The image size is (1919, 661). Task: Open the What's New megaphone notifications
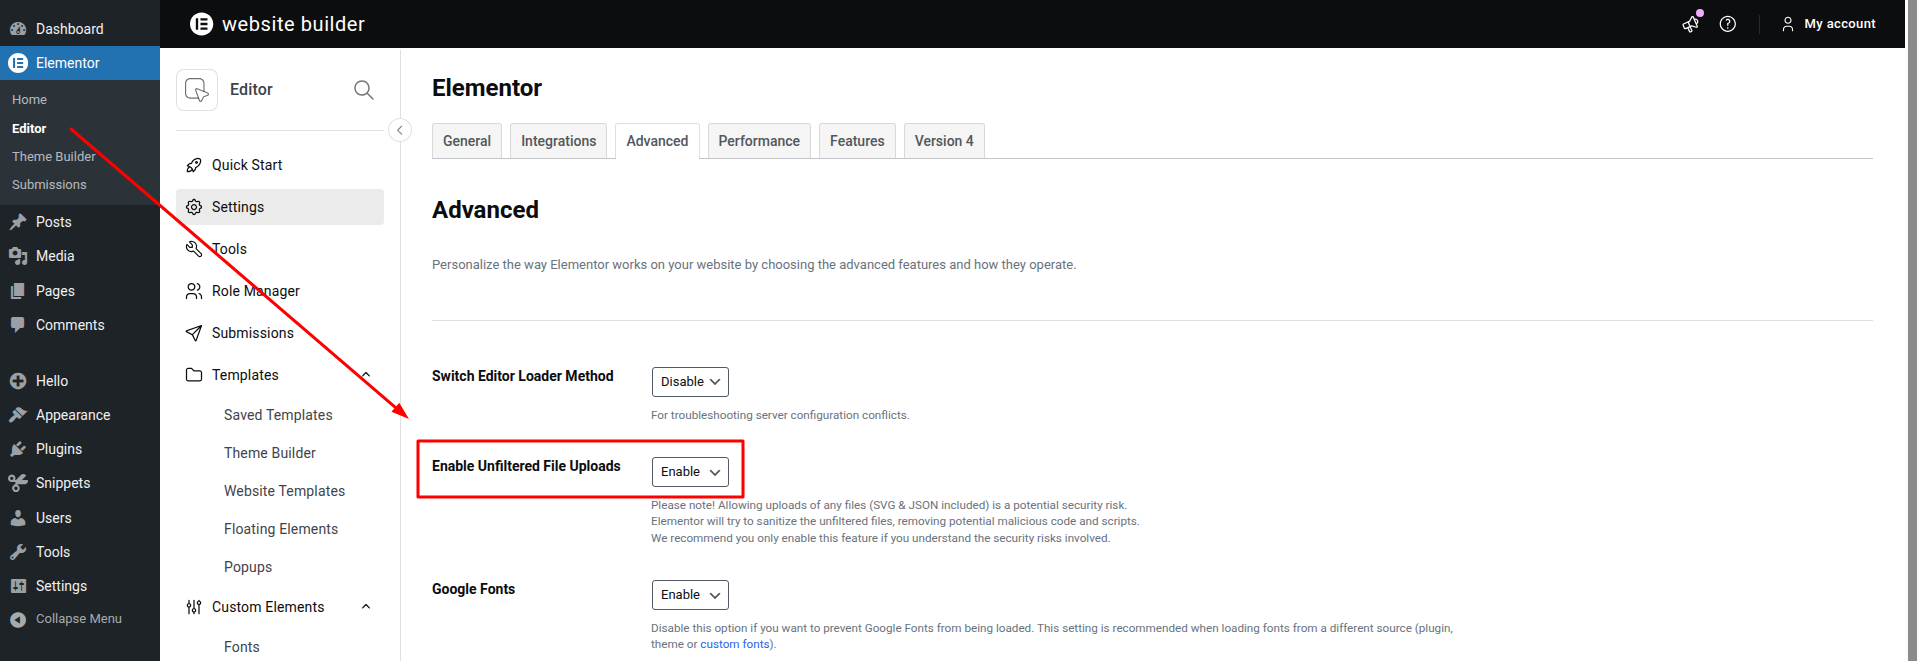click(x=1691, y=24)
